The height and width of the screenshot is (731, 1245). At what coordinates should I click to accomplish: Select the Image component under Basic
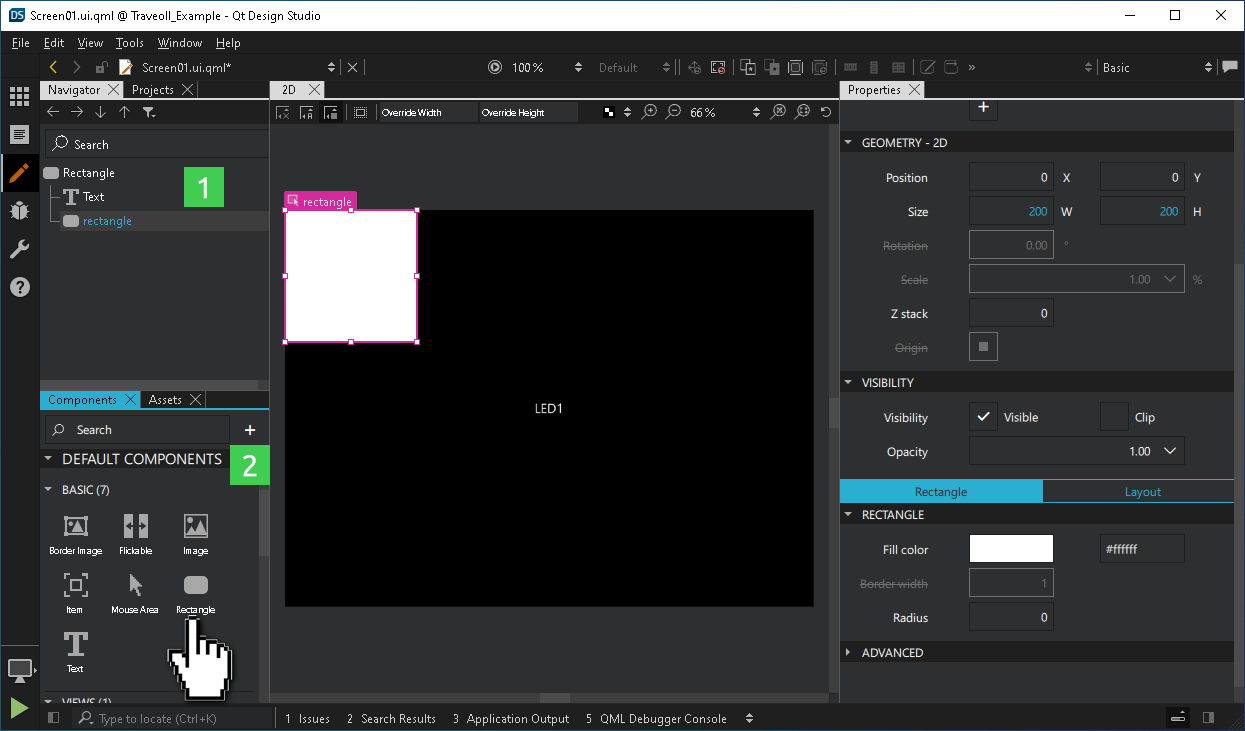tap(195, 530)
